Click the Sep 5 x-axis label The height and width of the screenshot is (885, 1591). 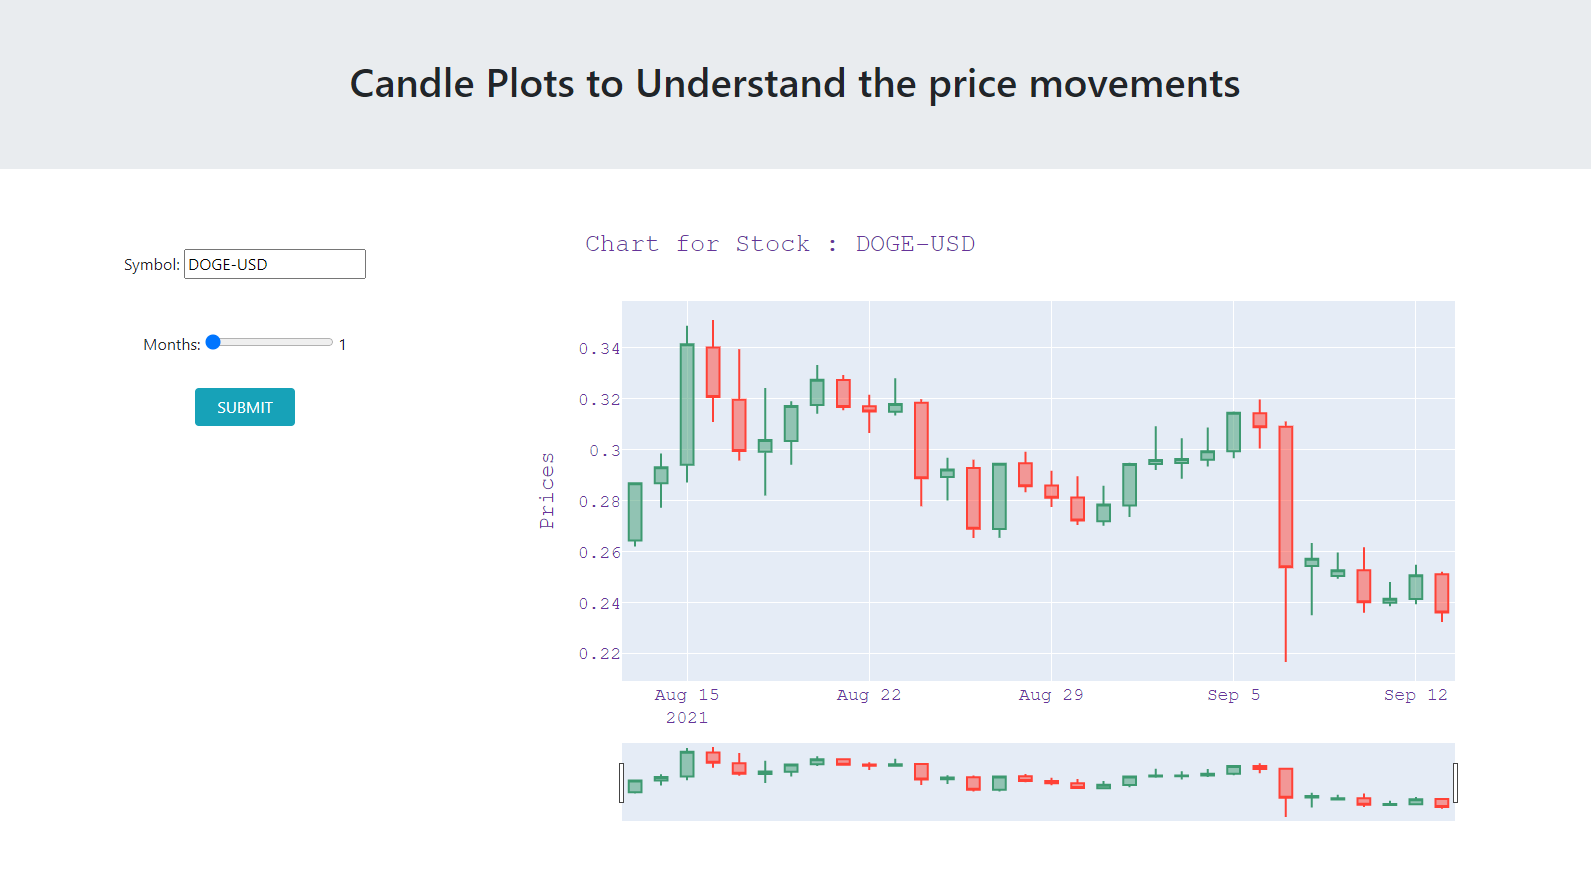click(x=1234, y=695)
